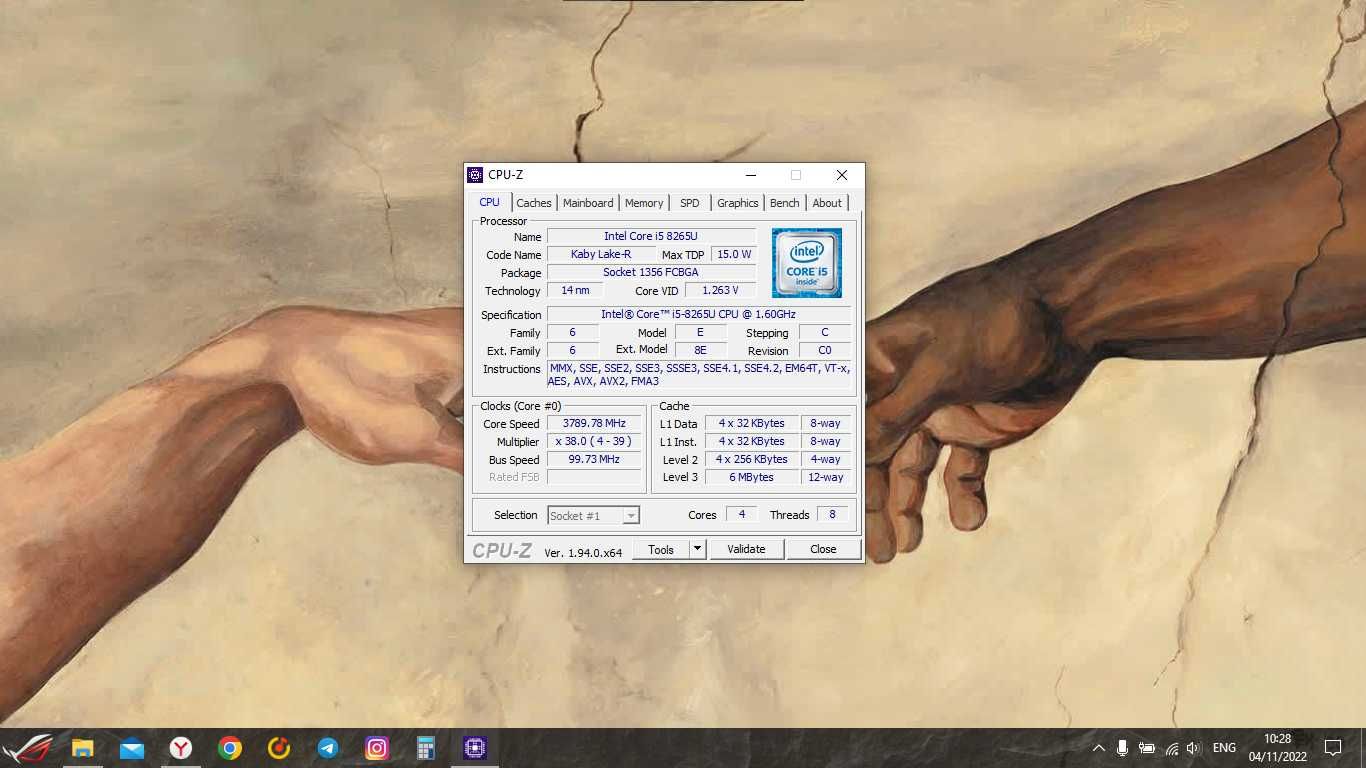Click the core speed value '3789.78 MHz'
This screenshot has height=768, width=1366.
click(594, 423)
